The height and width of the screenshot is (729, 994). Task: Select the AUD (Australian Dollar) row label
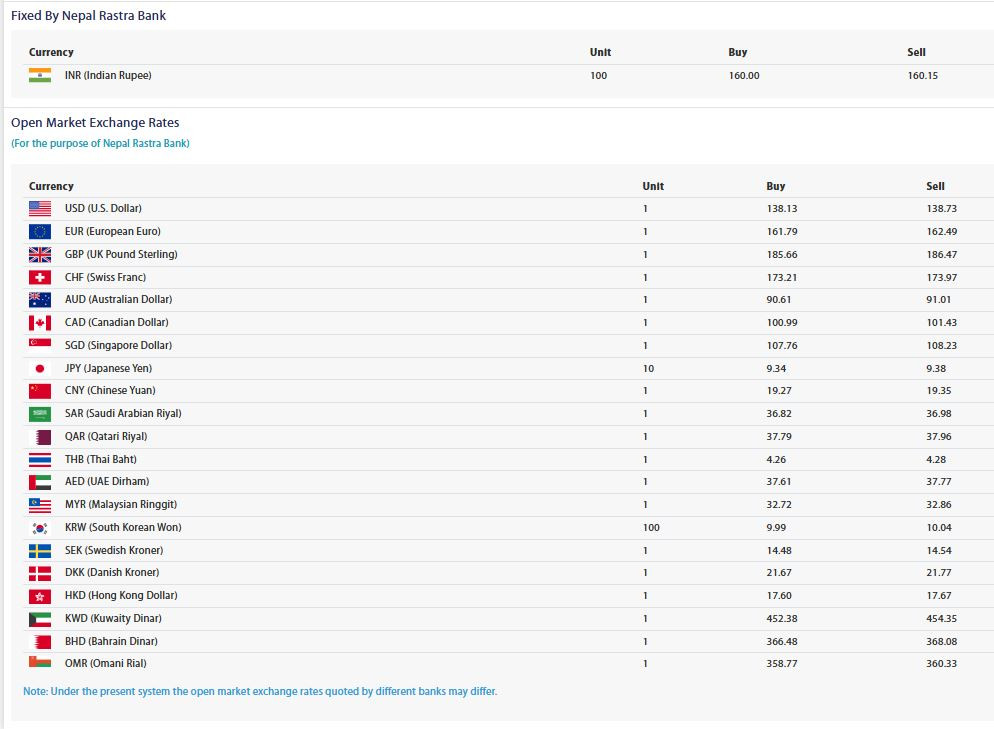click(119, 299)
